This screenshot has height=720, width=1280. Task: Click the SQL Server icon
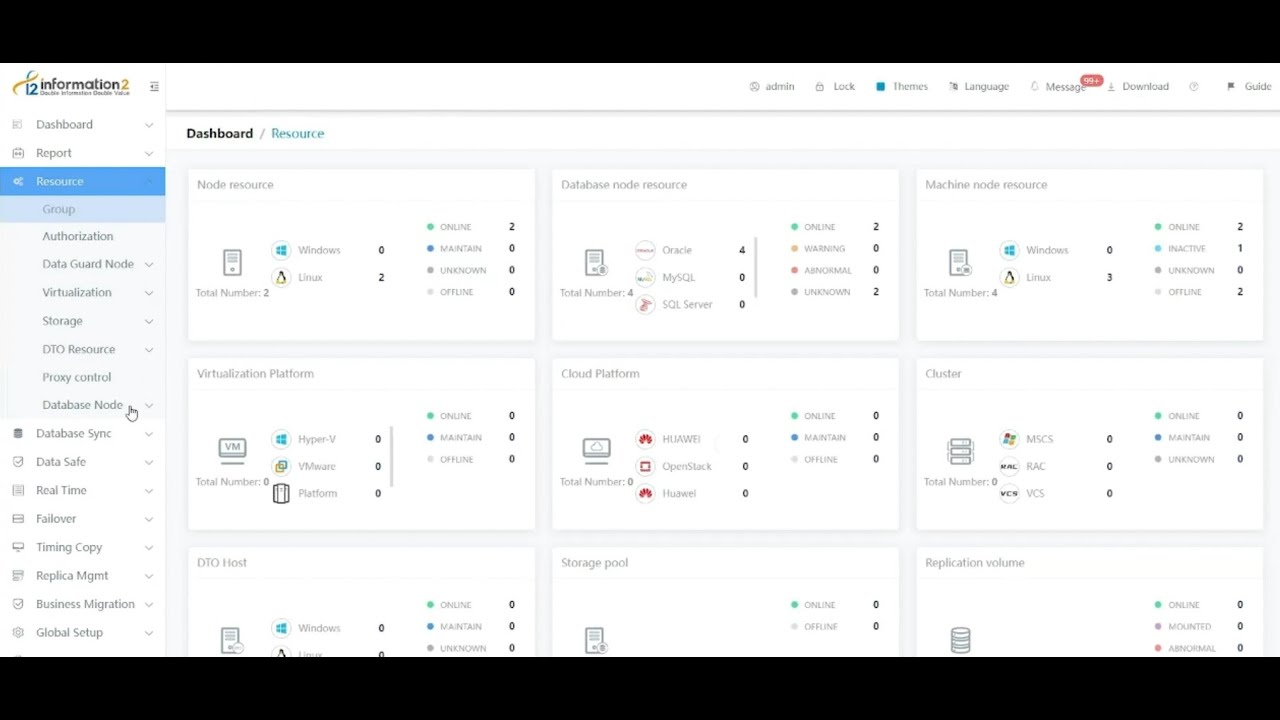[645, 304]
